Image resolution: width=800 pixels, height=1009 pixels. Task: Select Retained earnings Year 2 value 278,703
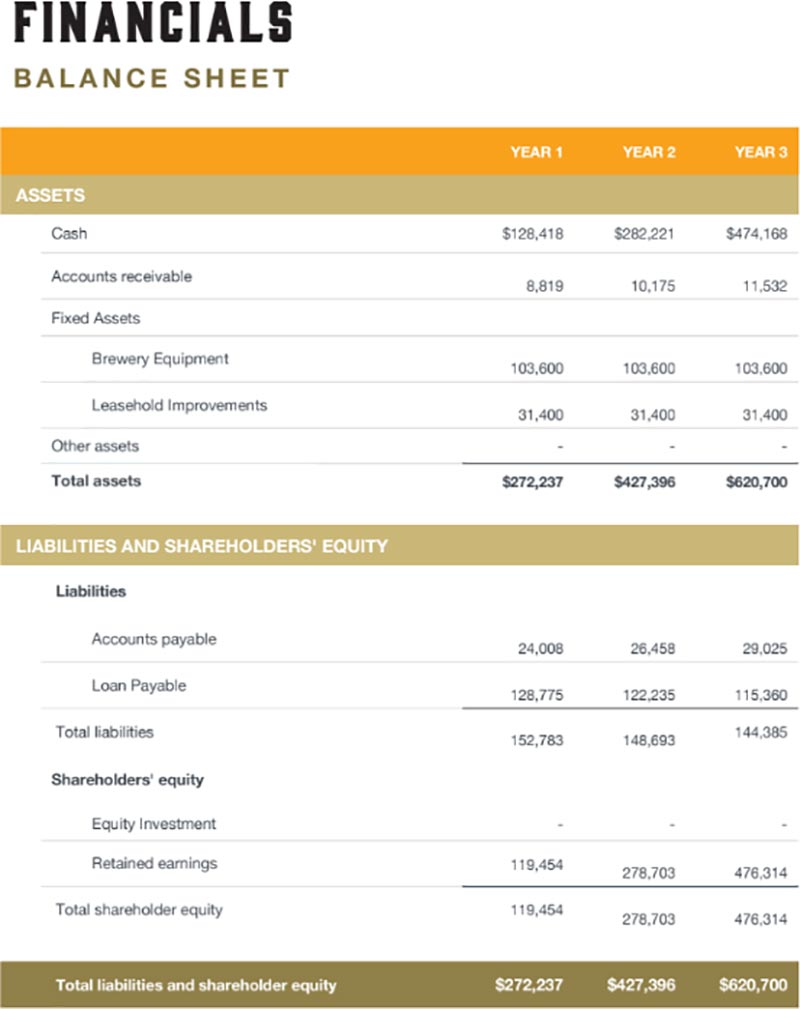tap(649, 873)
